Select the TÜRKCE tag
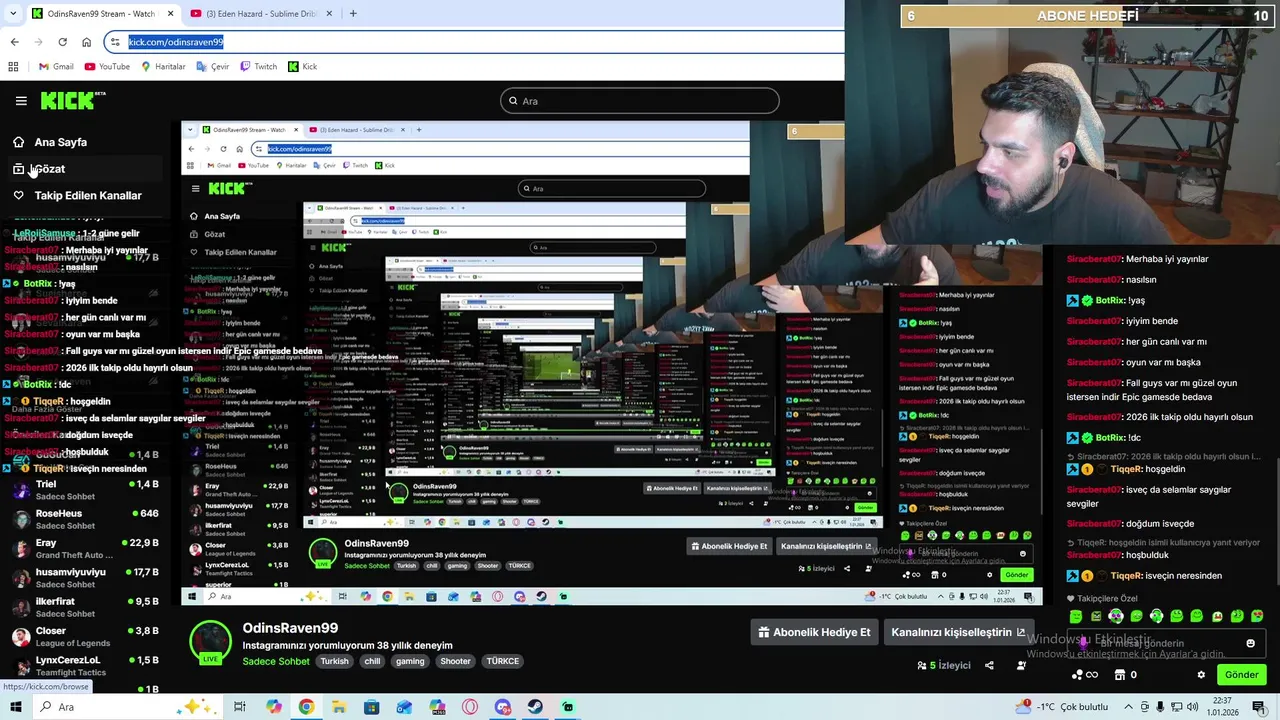 pos(502,661)
